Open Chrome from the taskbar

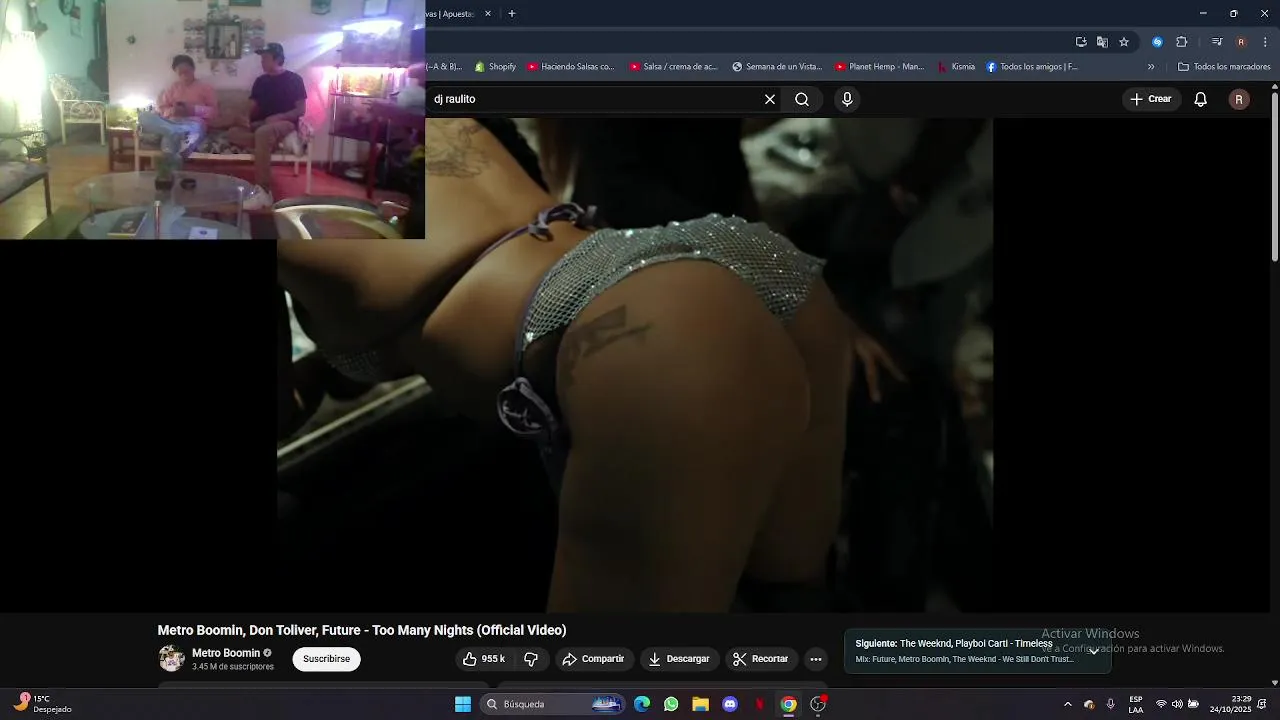point(789,704)
